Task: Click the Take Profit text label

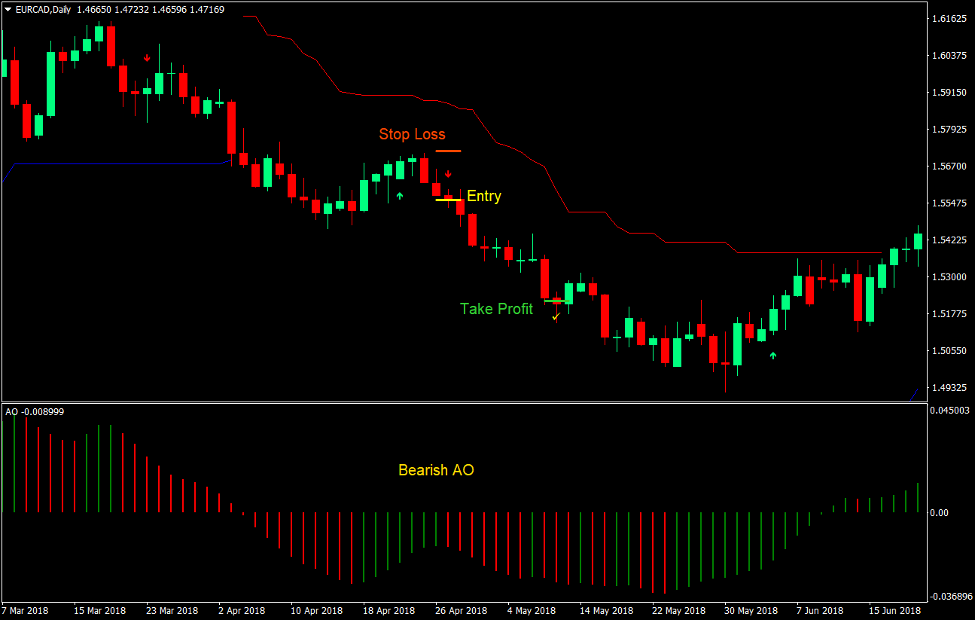Action: pyautogui.click(x=495, y=309)
